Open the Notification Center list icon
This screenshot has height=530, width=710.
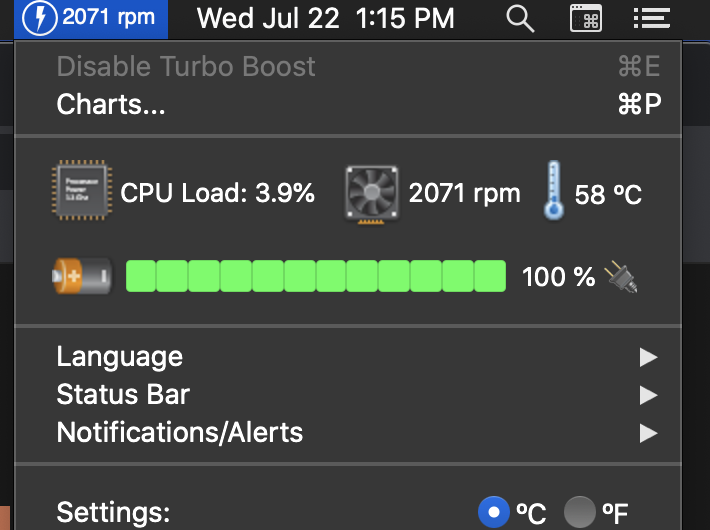coord(651,18)
